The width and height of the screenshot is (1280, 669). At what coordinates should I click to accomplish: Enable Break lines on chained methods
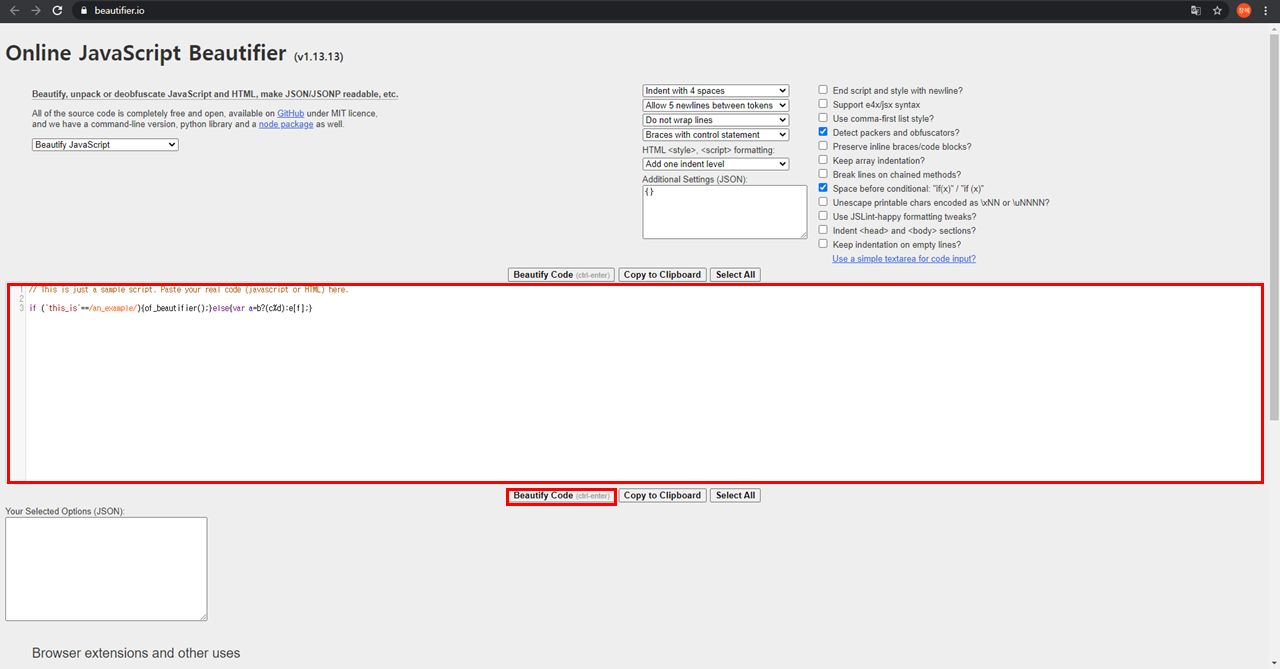pyautogui.click(x=823, y=174)
